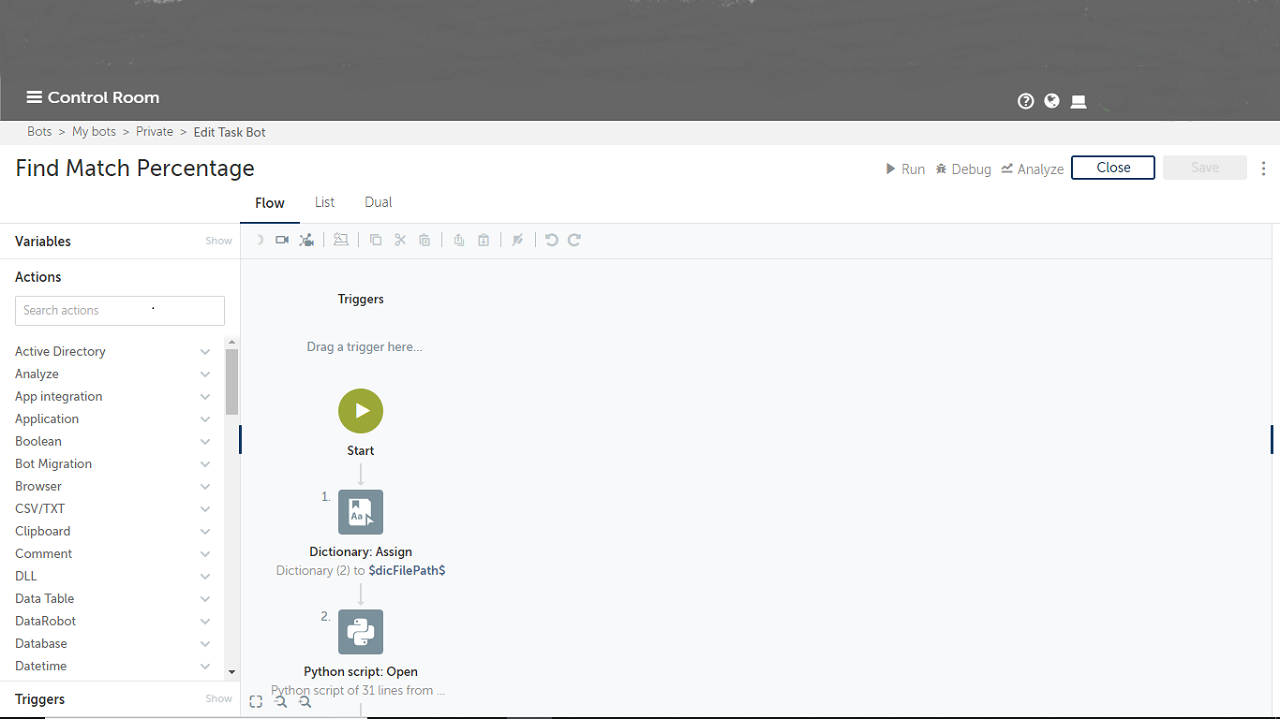Switch to the Dual view tab
This screenshot has width=1280, height=720.
378,202
